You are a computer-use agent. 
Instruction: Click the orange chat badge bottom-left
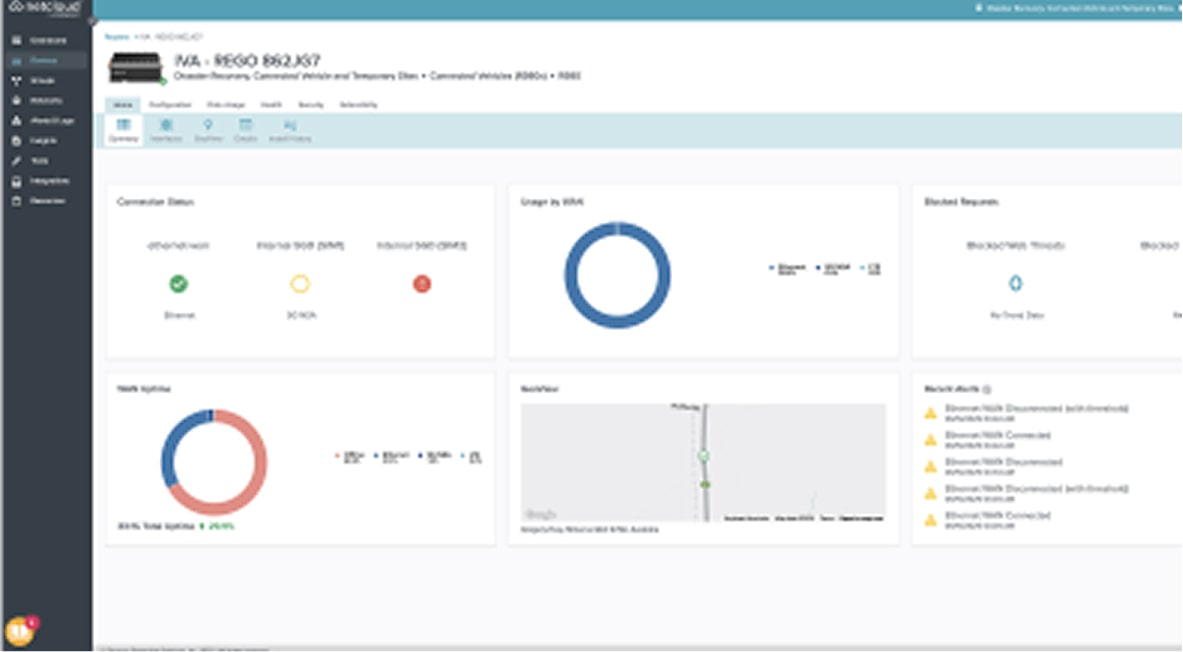(x=20, y=632)
